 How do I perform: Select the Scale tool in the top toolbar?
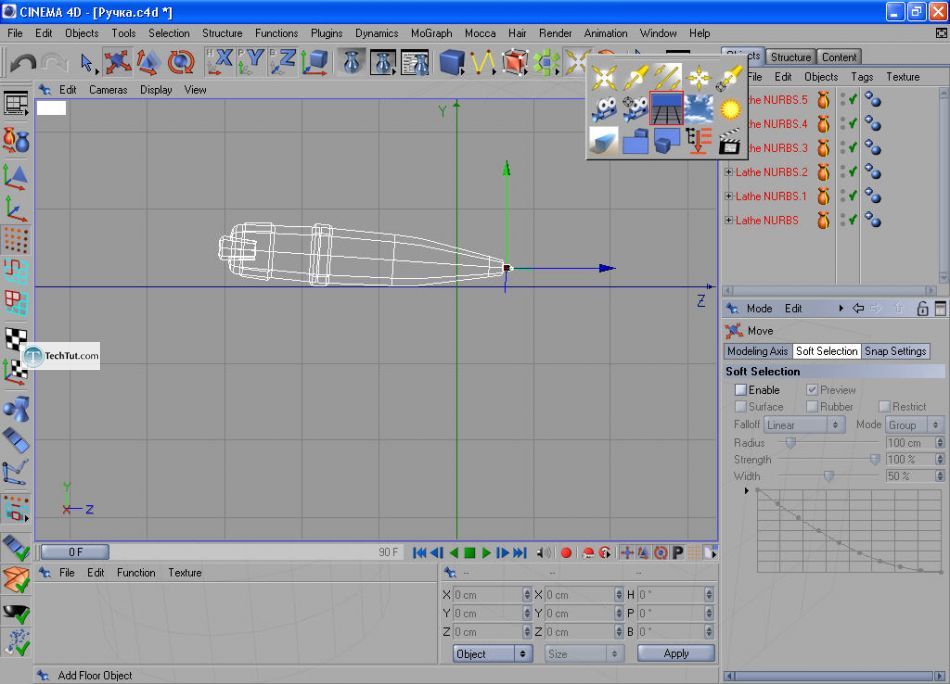148,62
